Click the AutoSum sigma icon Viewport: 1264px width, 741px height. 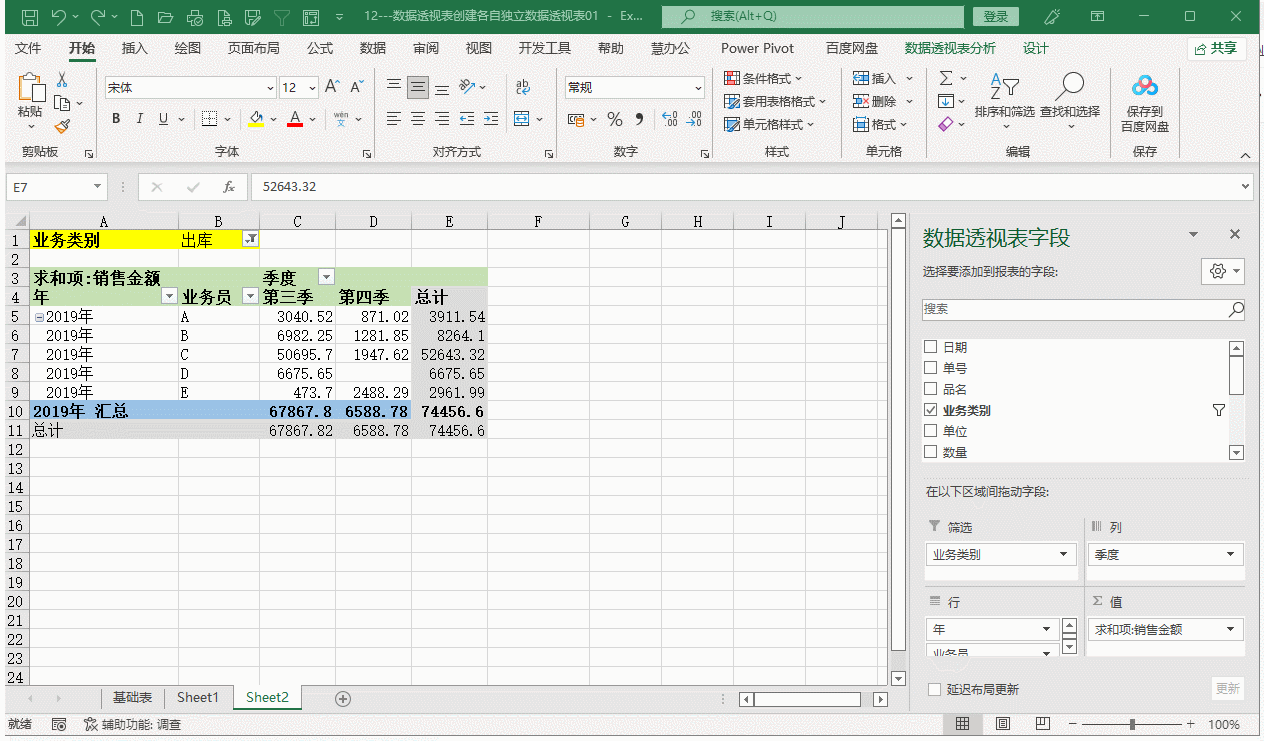tap(945, 78)
